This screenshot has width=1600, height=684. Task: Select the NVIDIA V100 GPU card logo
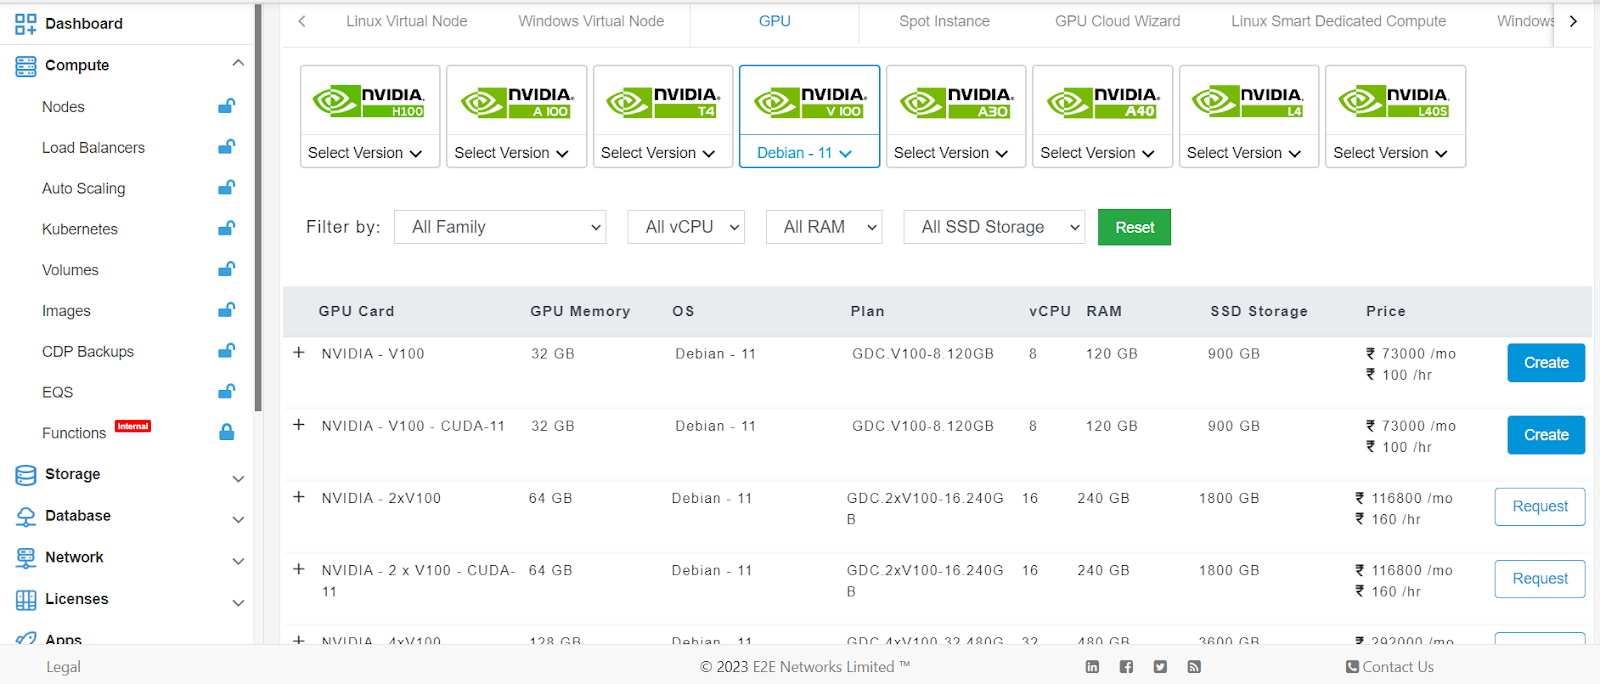[x=809, y=102]
